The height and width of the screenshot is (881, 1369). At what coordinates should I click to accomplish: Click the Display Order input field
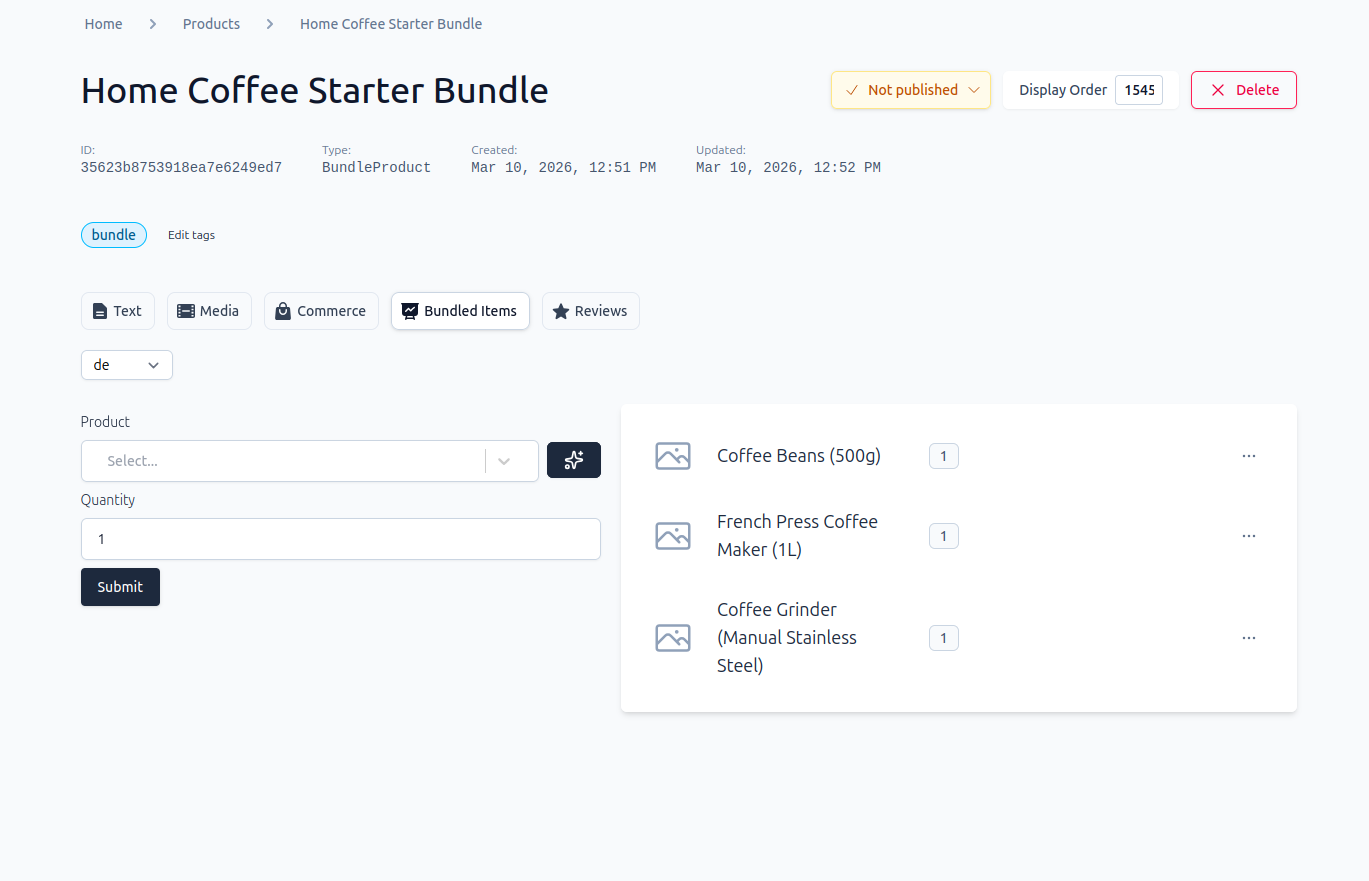(1139, 90)
